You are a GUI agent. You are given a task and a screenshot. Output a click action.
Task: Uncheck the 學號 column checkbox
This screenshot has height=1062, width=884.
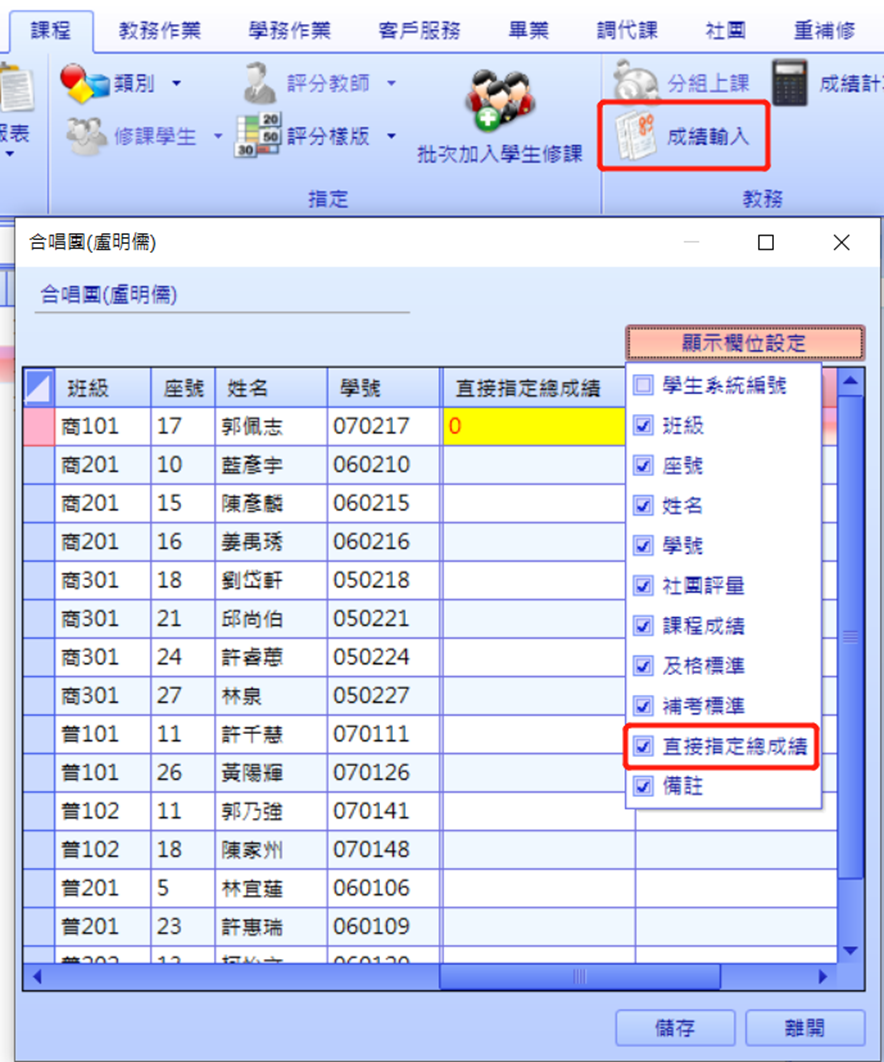643,545
